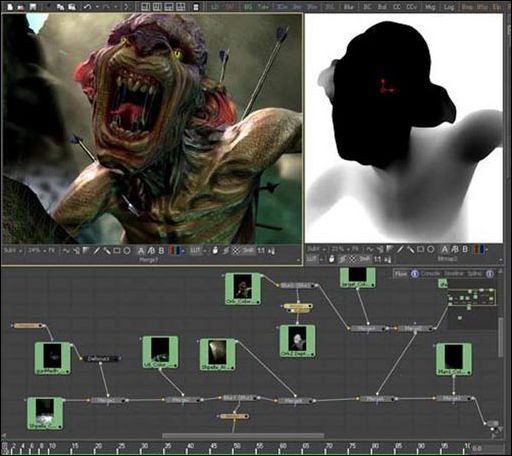Viewport: 512px width, 456px height.
Task: Add a Loader with LD button
Action: coord(215,7)
